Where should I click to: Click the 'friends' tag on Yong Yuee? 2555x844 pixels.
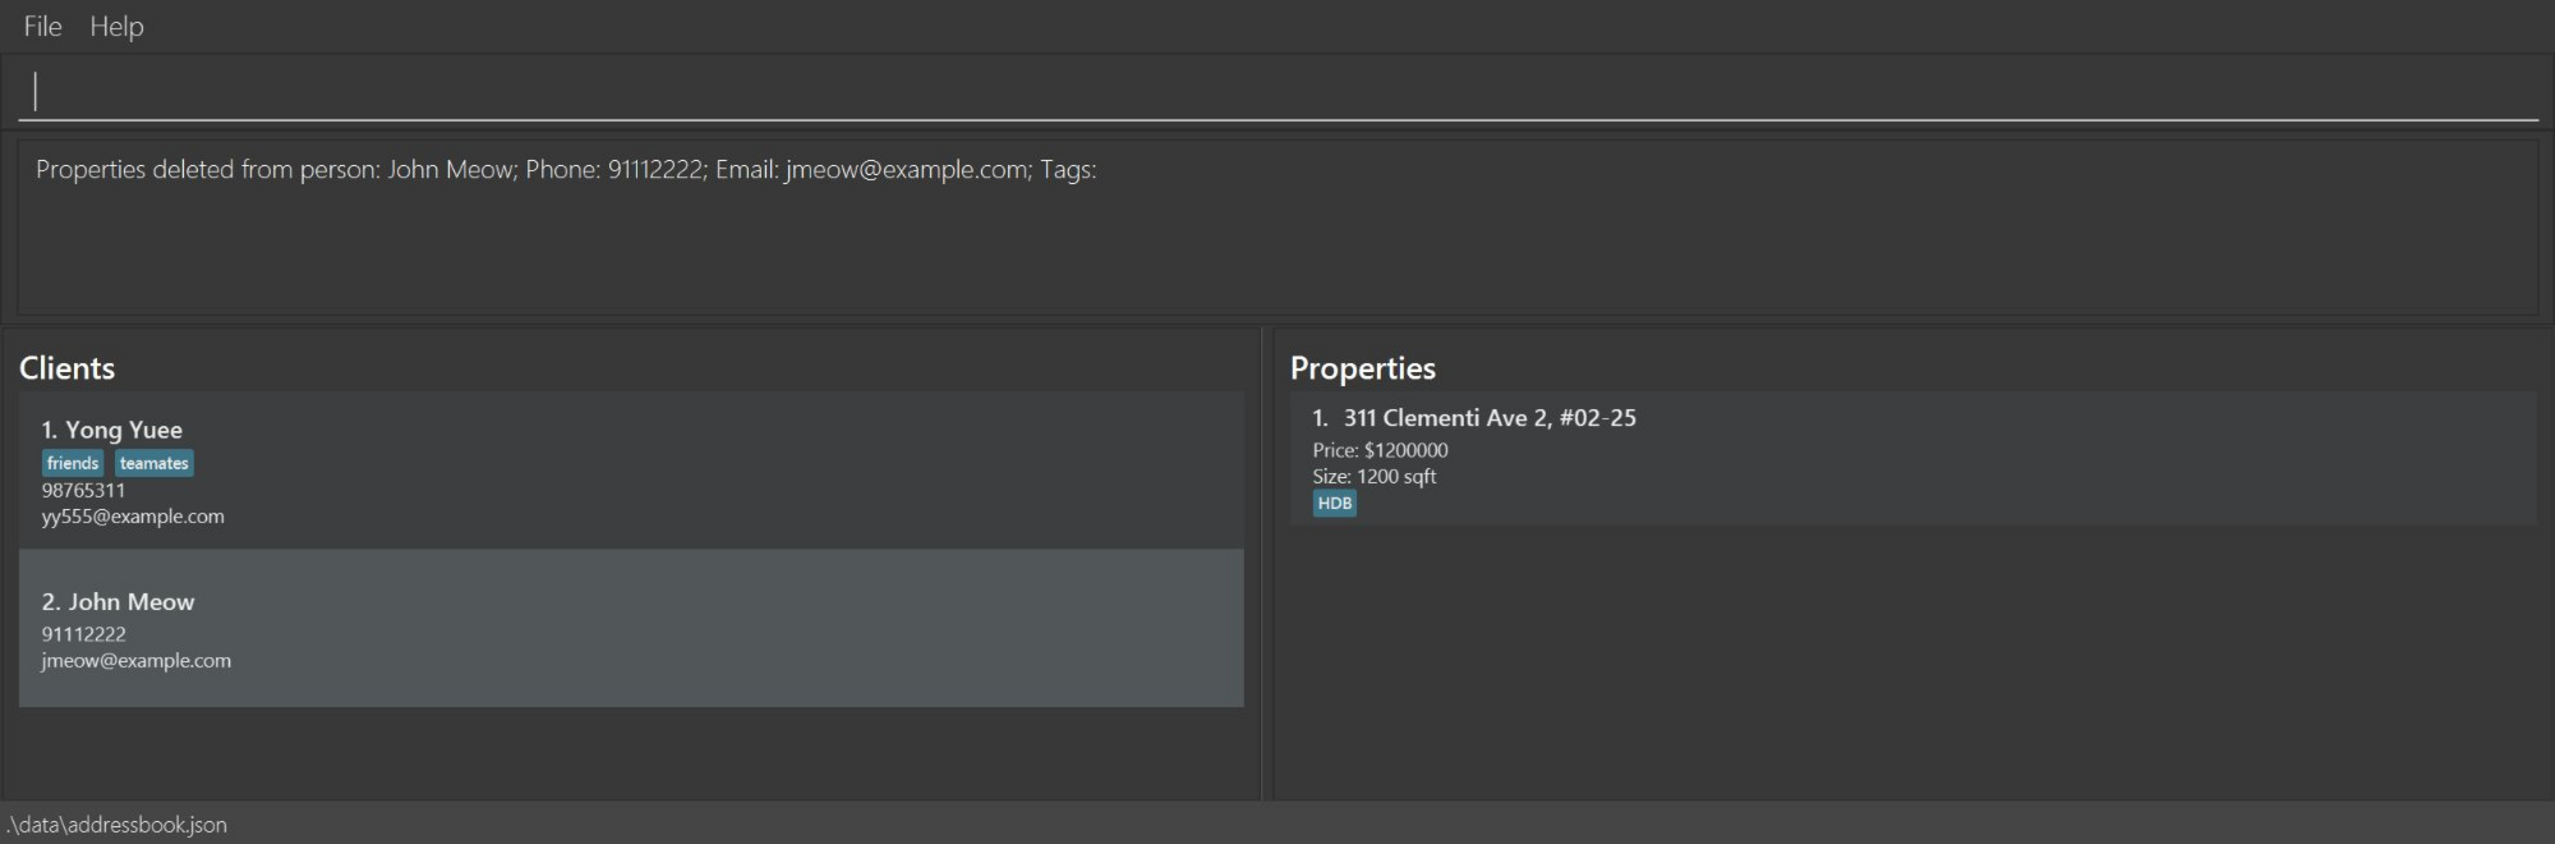pyautogui.click(x=72, y=463)
